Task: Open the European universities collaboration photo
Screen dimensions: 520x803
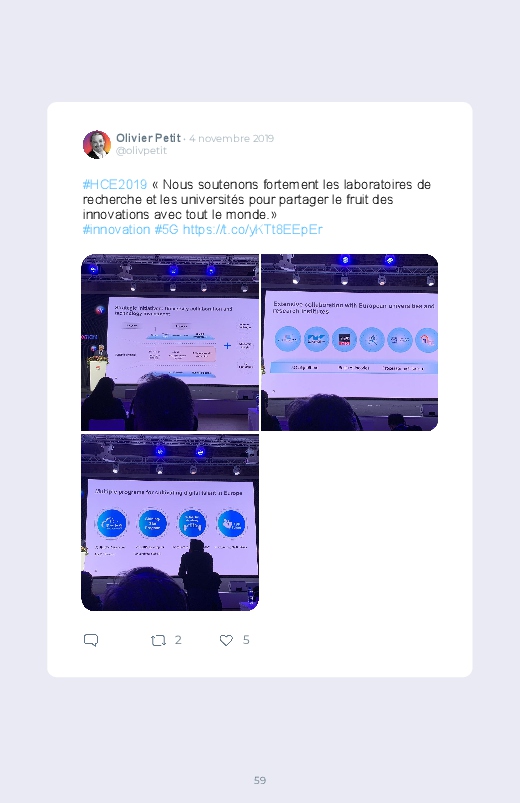Action: (349, 342)
